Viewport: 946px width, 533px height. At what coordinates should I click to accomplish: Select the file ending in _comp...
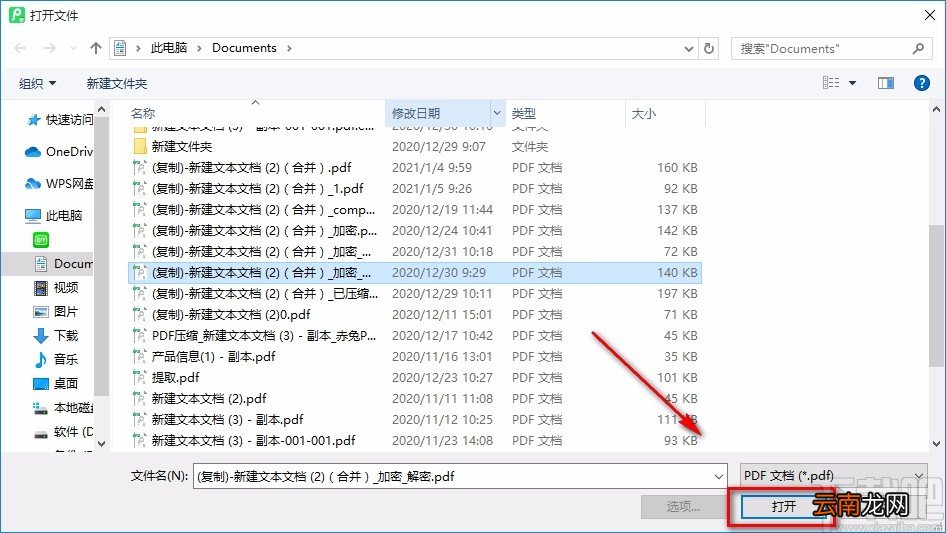(x=415, y=209)
